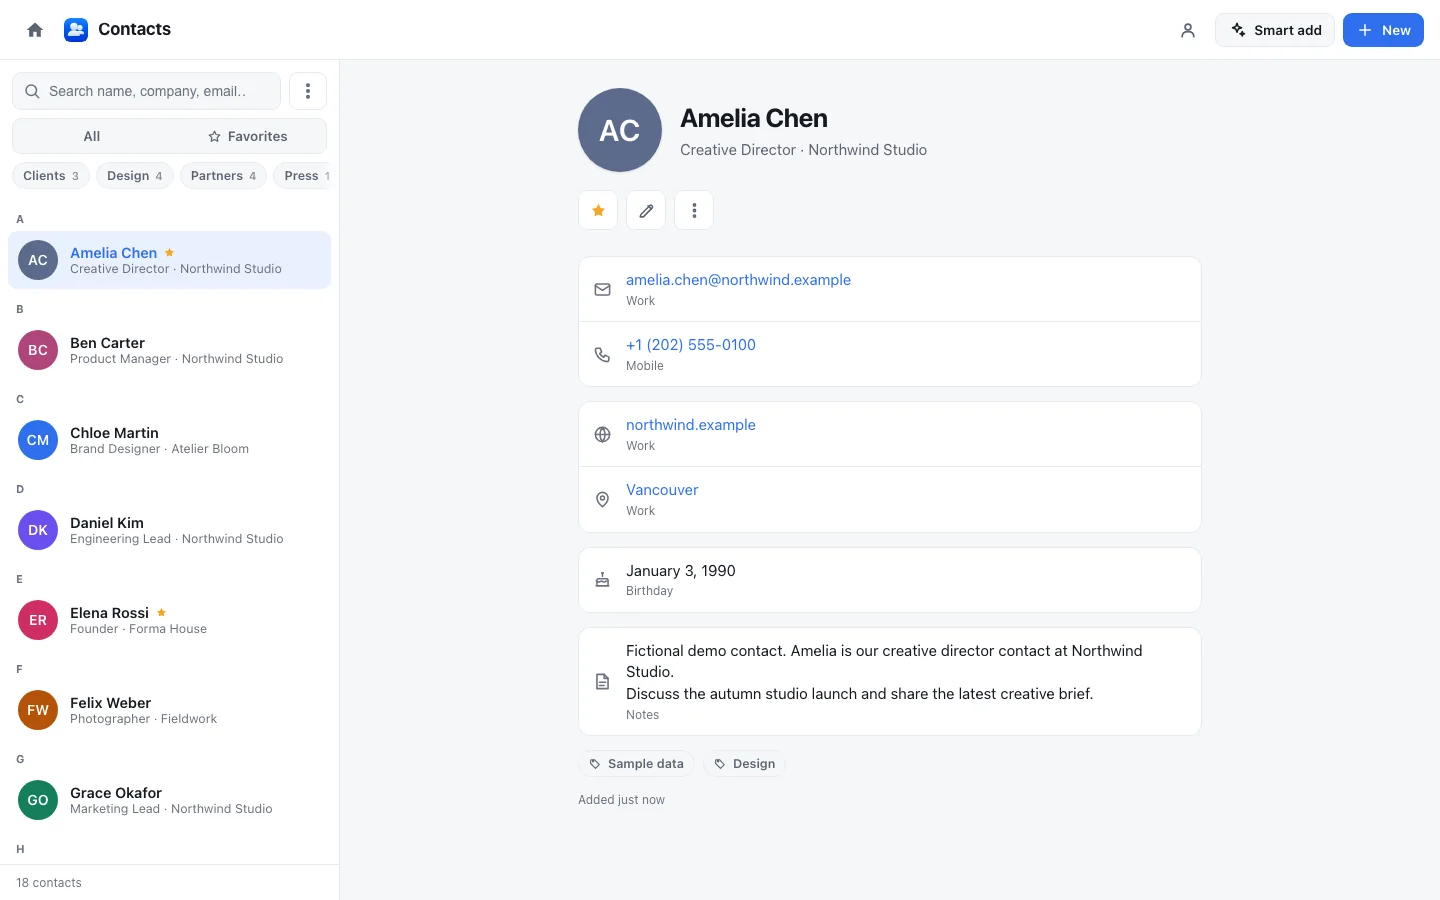Image resolution: width=1440 pixels, height=900 pixels.
Task: Click the CM avatar for Chloe Martin
Action: (38, 440)
